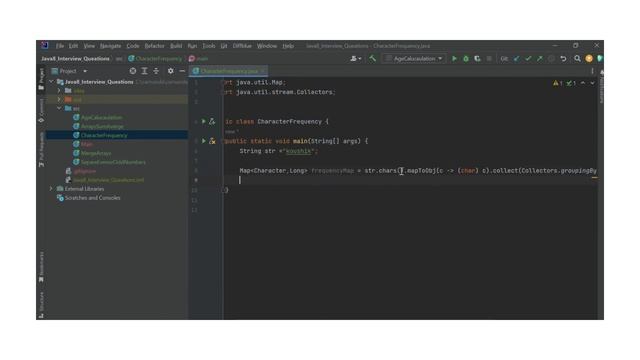640x360 pixels.
Task: Click CharacterFrequency breadcrumb in navigation bar
Action: [x=156, y=59]
